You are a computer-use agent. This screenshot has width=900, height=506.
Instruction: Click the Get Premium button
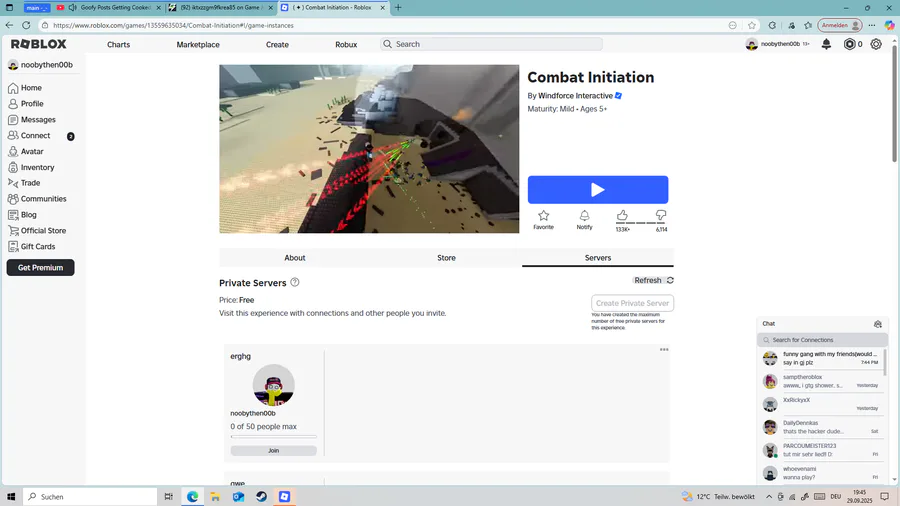tap(40, 267)
